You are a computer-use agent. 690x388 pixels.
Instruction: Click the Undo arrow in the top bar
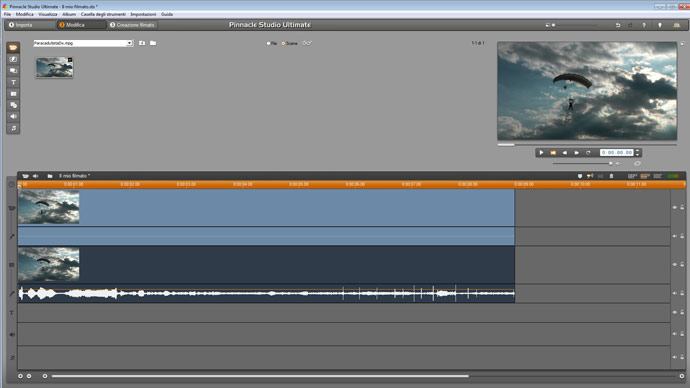coord(618,25)
